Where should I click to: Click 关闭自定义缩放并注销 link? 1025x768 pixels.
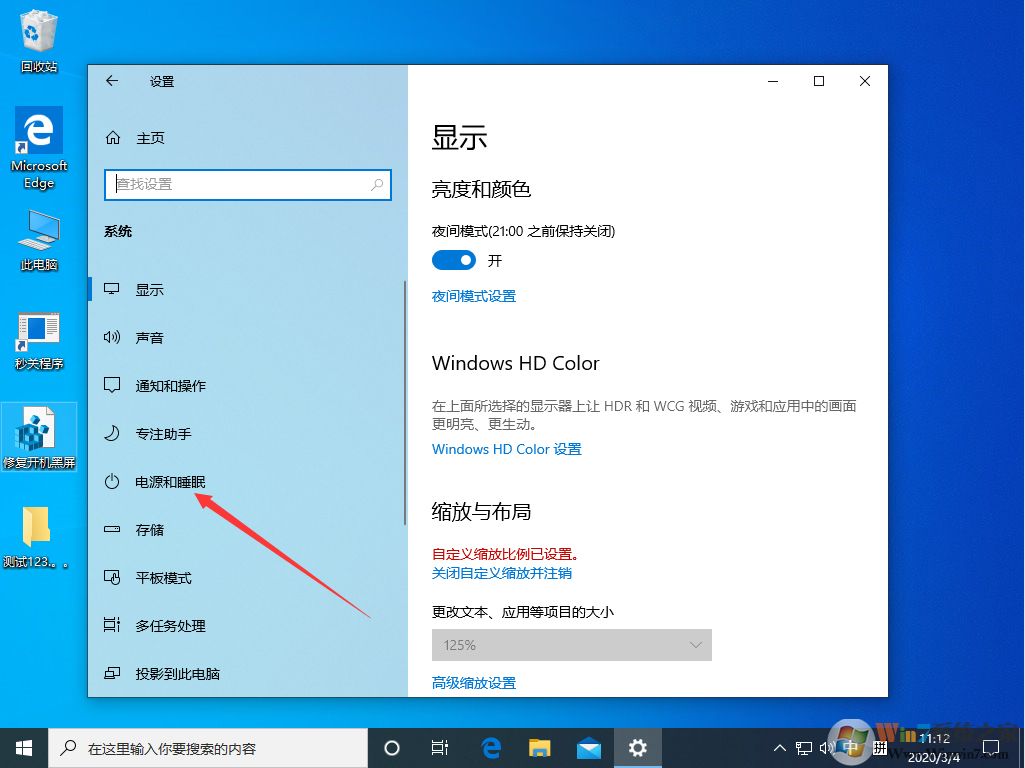[501, 572]
